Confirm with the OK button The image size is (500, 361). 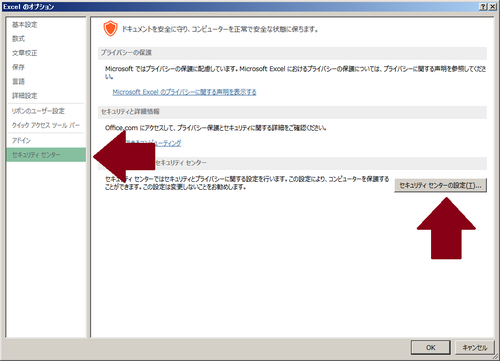point(430,347)
